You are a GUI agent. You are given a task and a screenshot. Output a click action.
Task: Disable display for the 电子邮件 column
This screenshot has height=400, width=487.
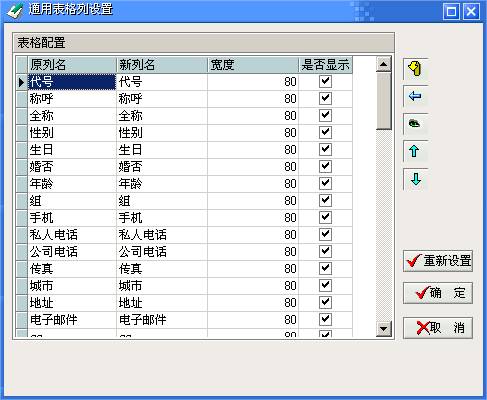pyautogui.click(x=325, y=319)
